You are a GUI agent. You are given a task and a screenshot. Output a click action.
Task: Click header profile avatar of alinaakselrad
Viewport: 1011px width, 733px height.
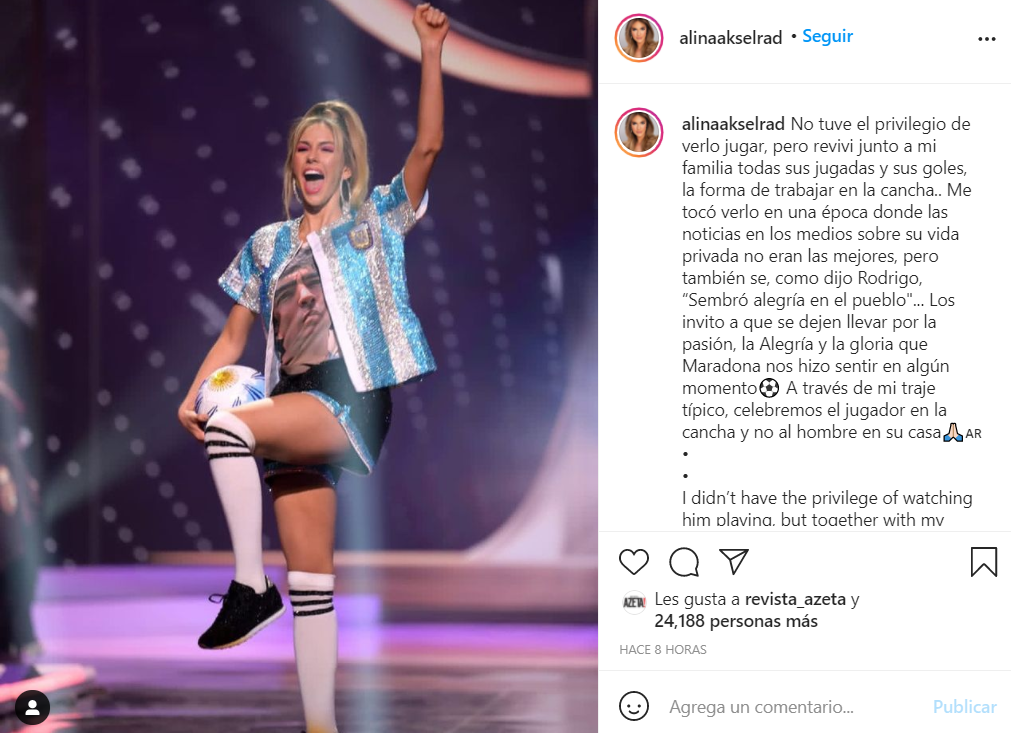(x=639, y=38)
